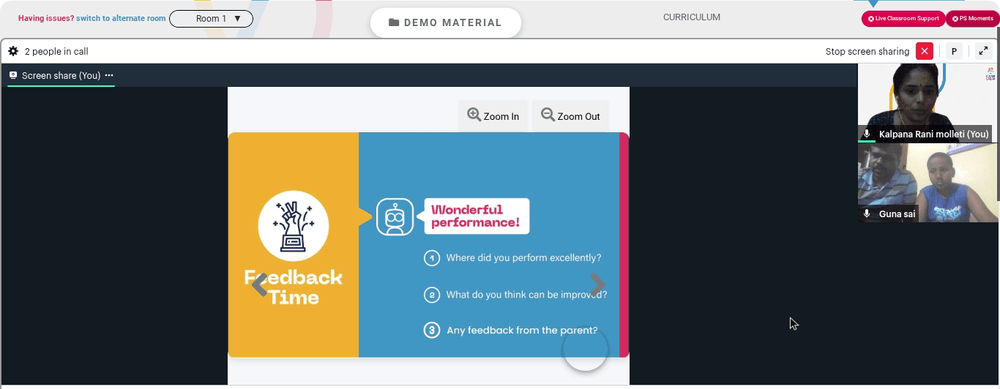Click the Feedback Time heading
Image resolution: width=1000 pixels, height=389 pixels.
pyautogui.click(x=293, y=287)
